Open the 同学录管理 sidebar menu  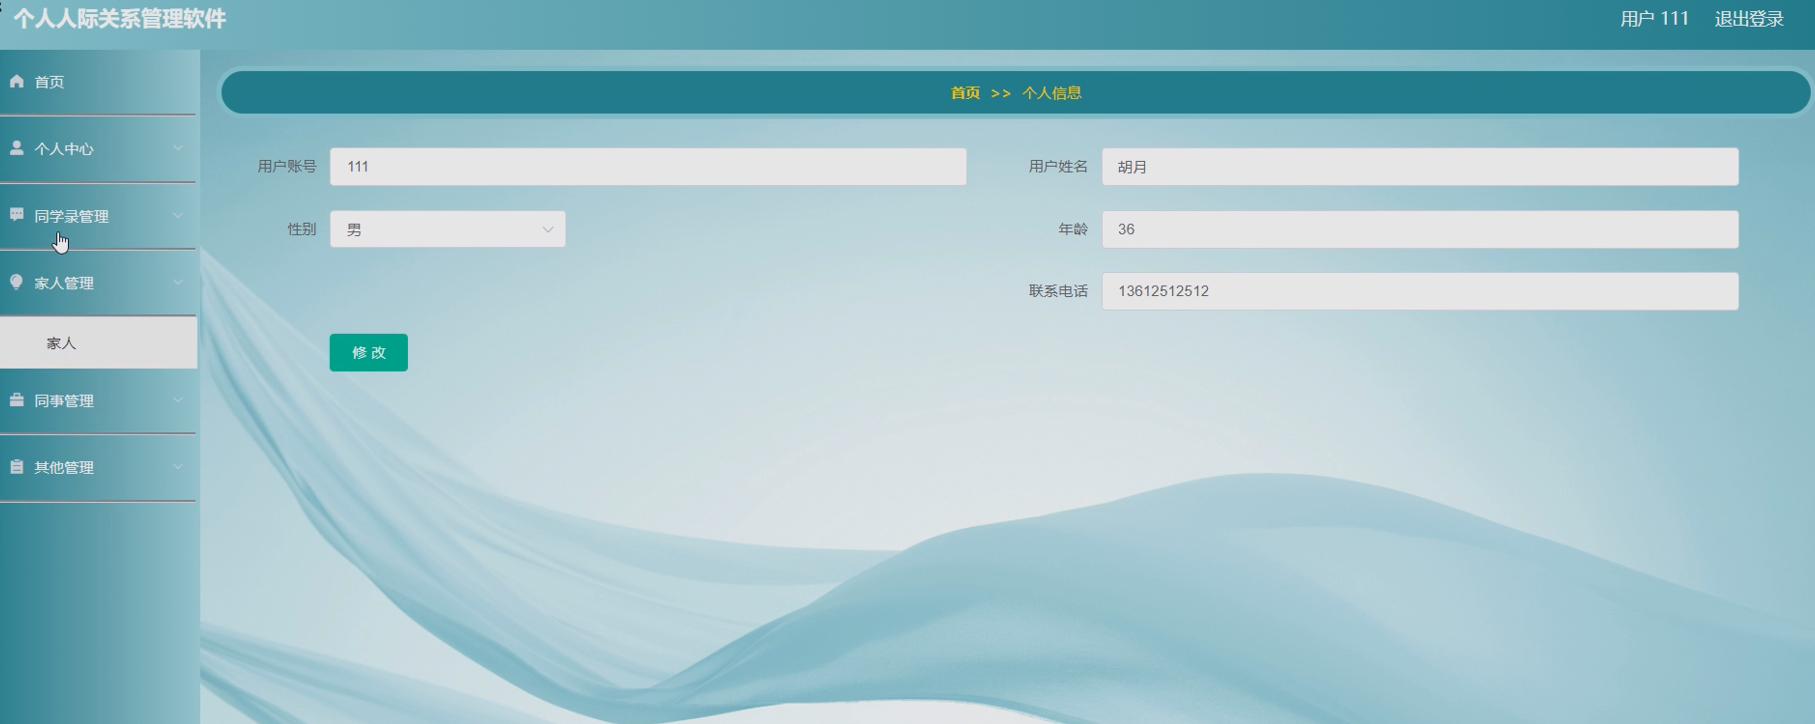(x=98, y=216)
